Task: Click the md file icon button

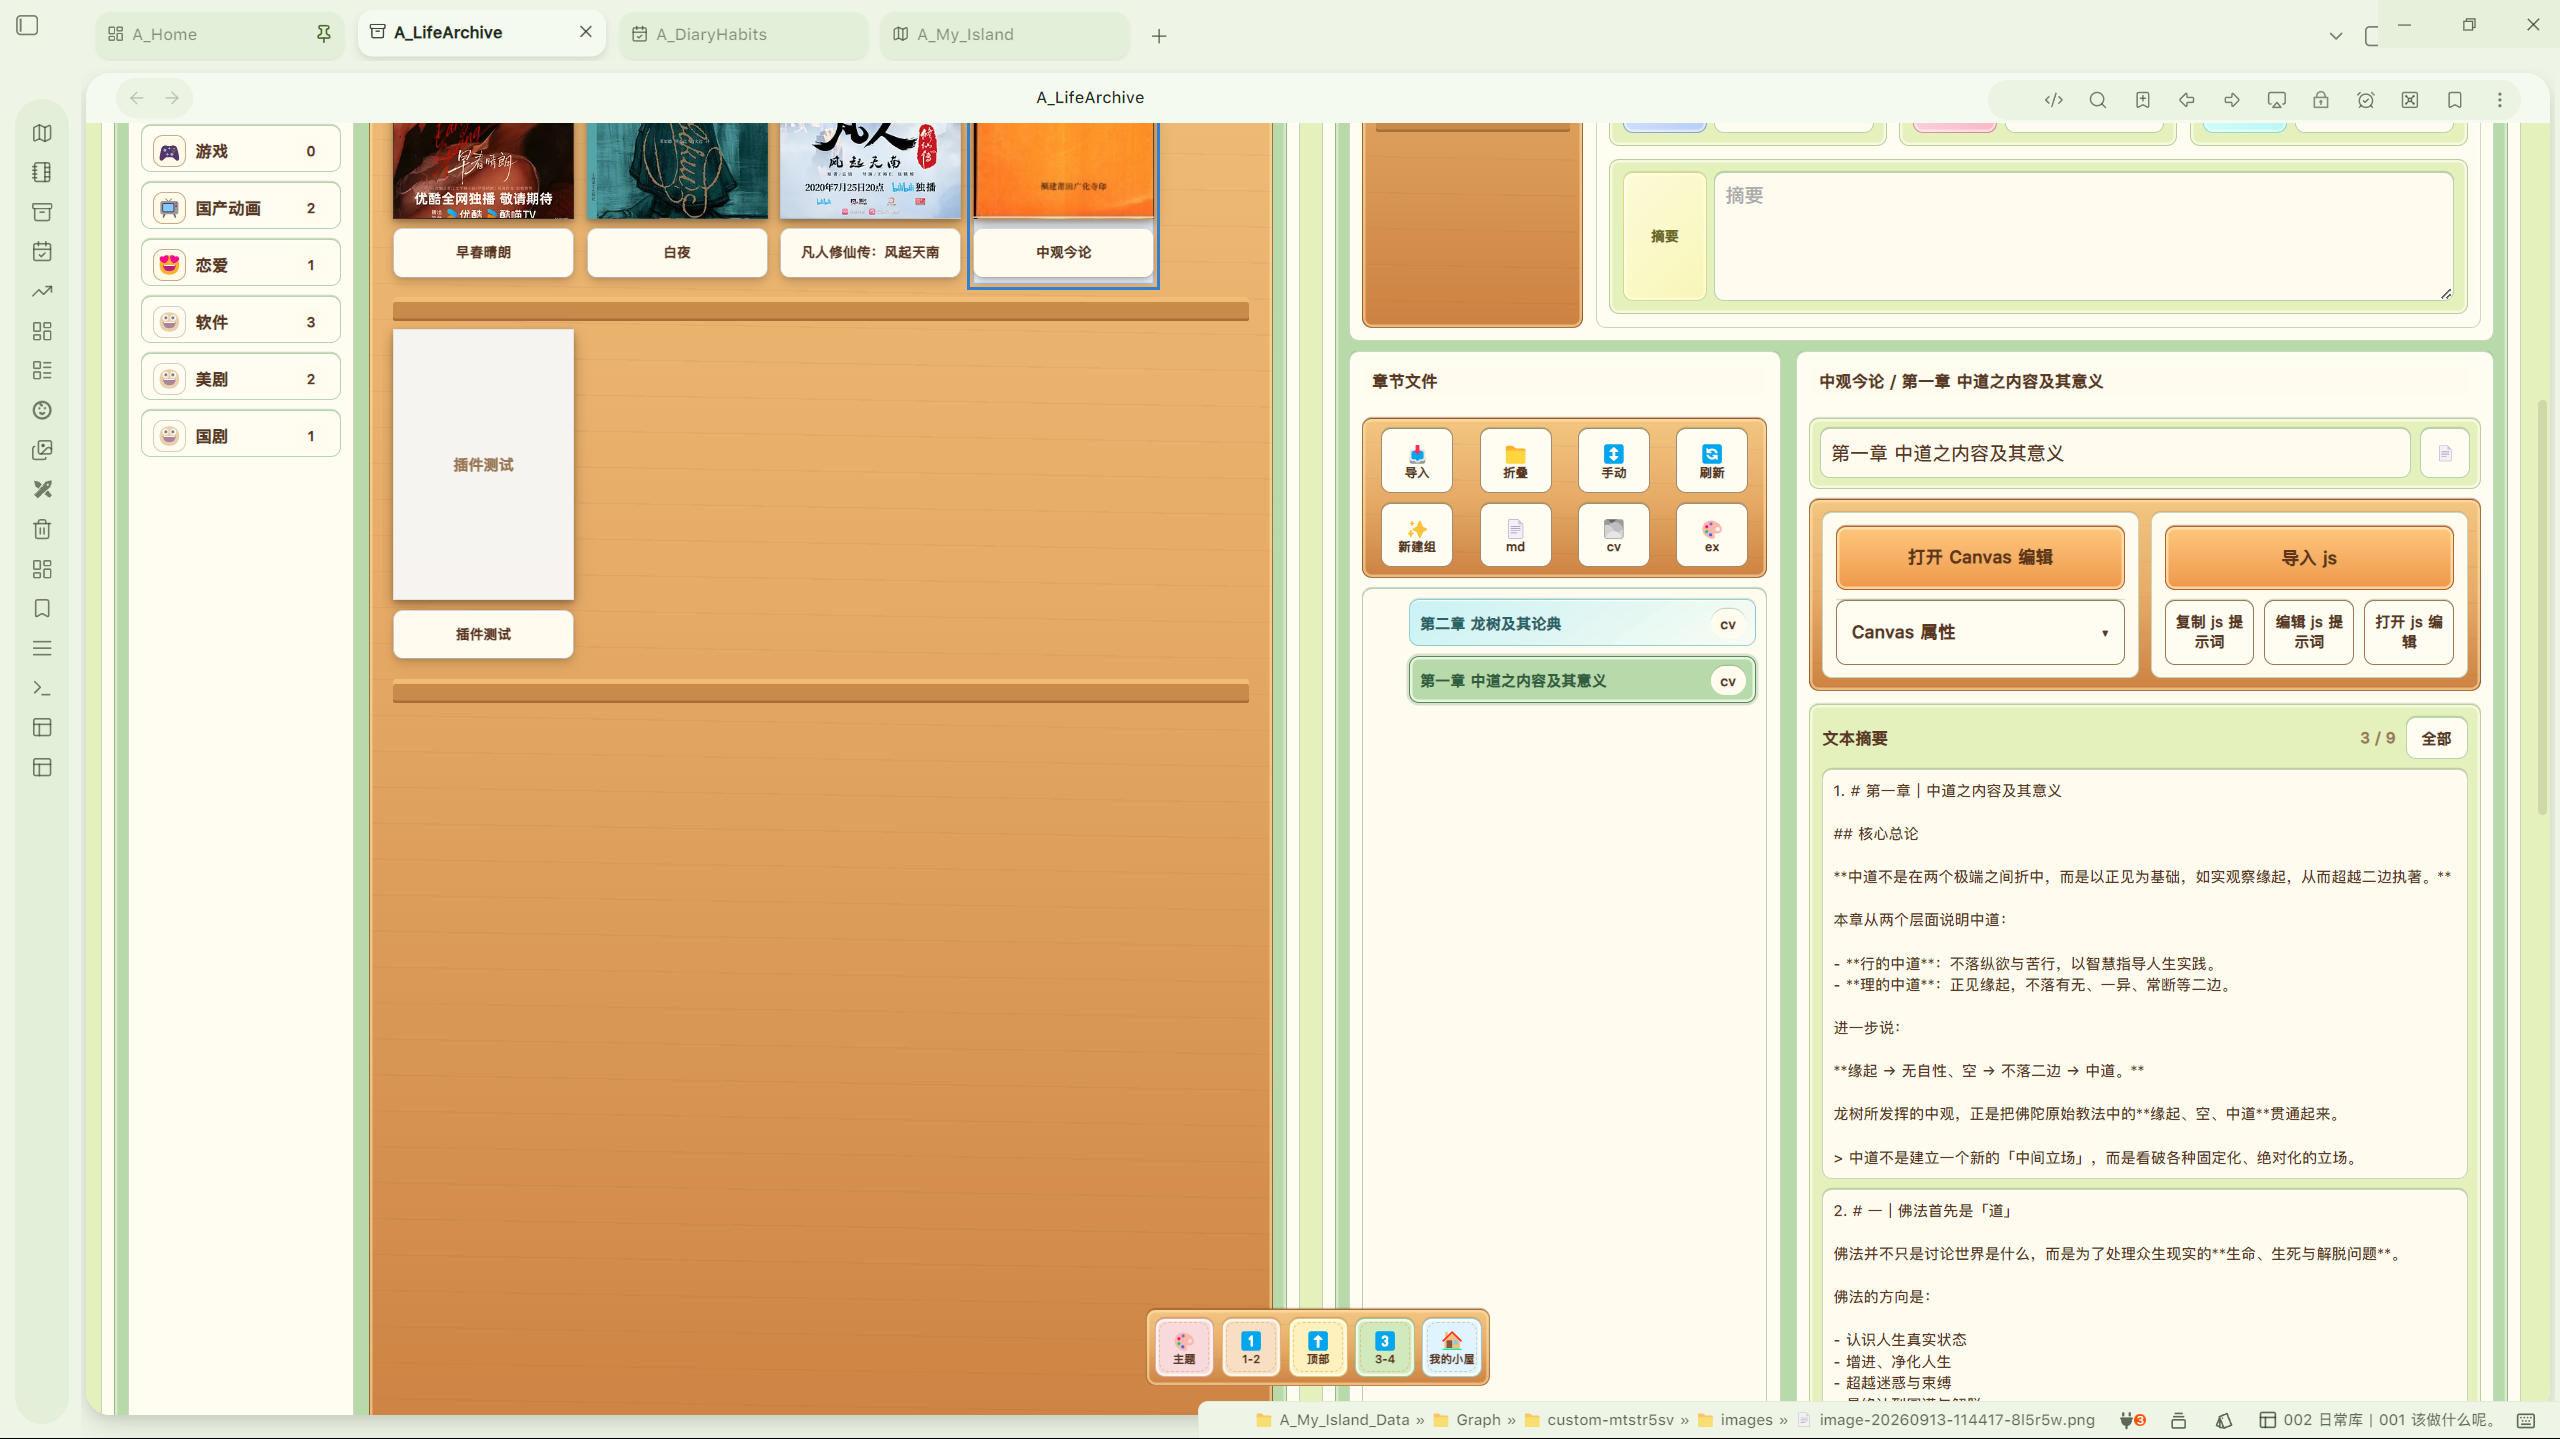Action: pos(1515,535)
